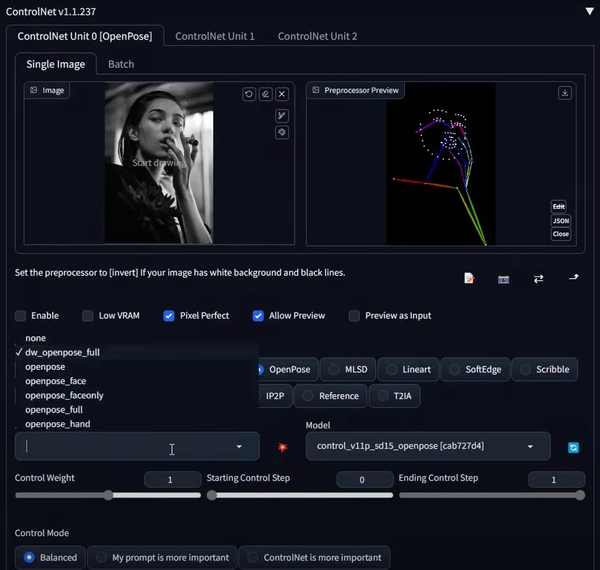Image resolution: width=600 pixels, height=570 pixels.
Task: Refresh the model list
Action: pyautogui.click(x=573, y=447)
